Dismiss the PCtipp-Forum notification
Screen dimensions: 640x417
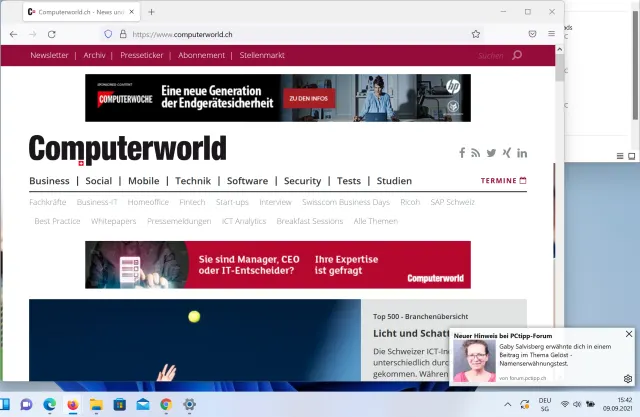(629, 334)
